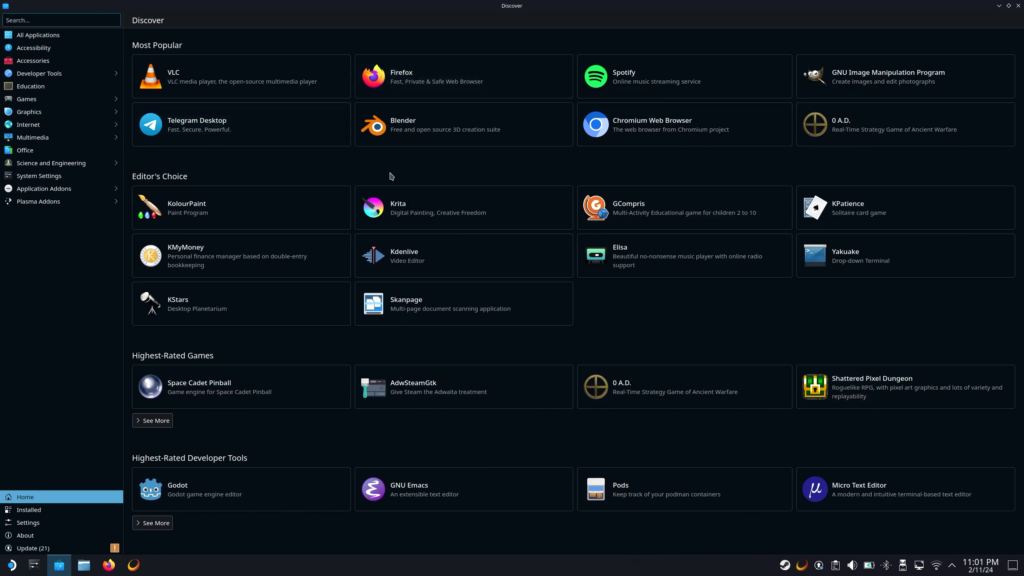Click the Spotify icon in Most Popular
Image resolution: width=1024 pixels, height=576 pixels.
[x=596, y=76]
